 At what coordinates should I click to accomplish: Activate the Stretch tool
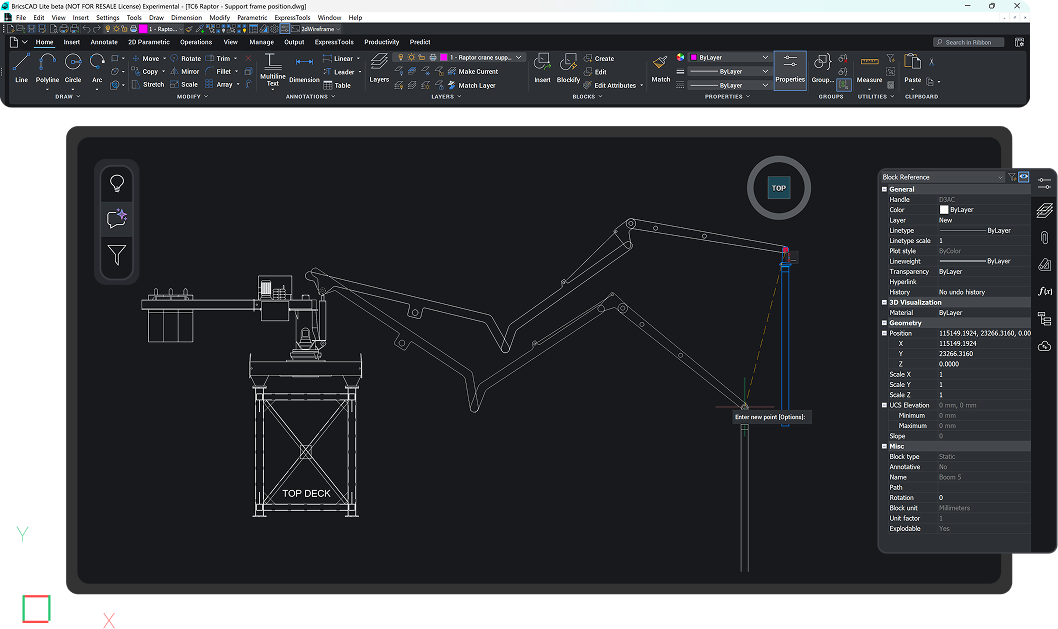click(148, 84)
